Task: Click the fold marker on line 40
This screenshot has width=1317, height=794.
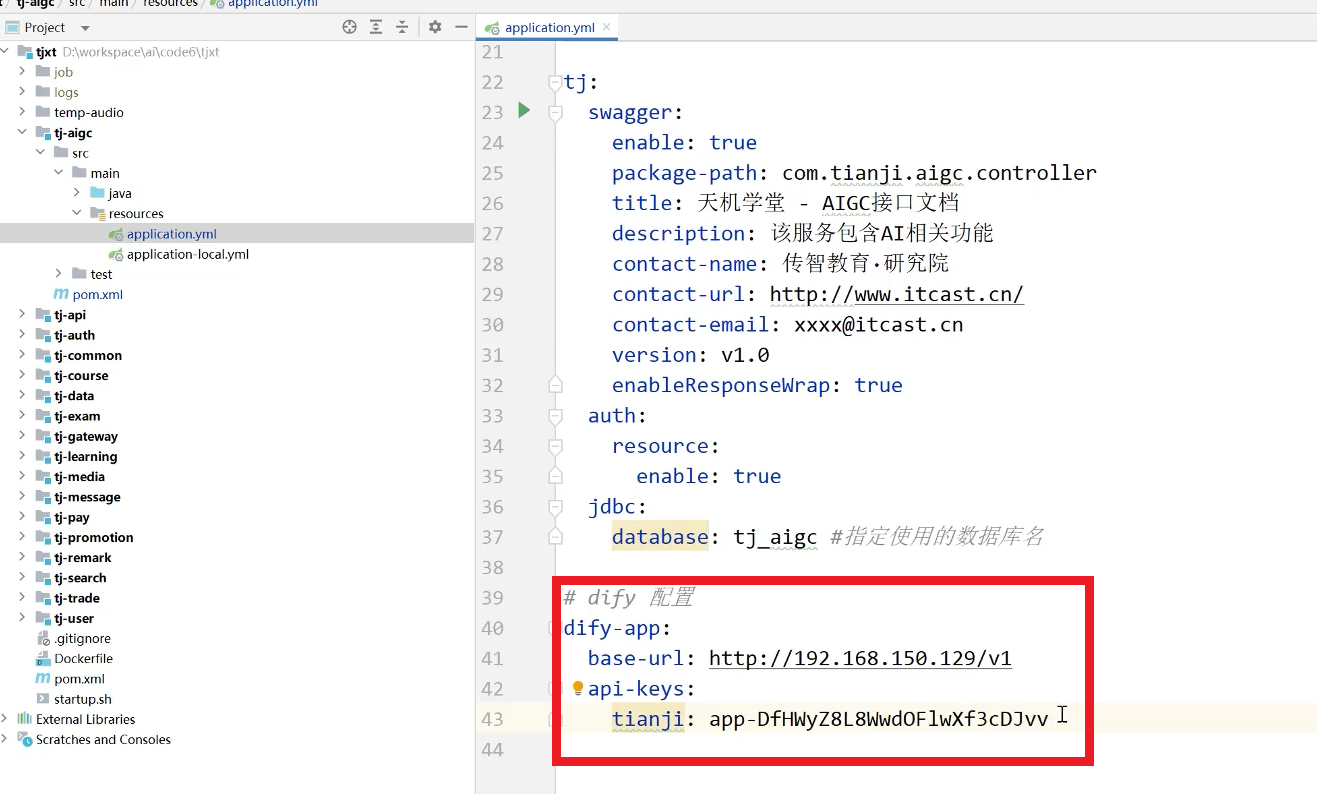Action: pyautogui.click(x=555, y=628)
